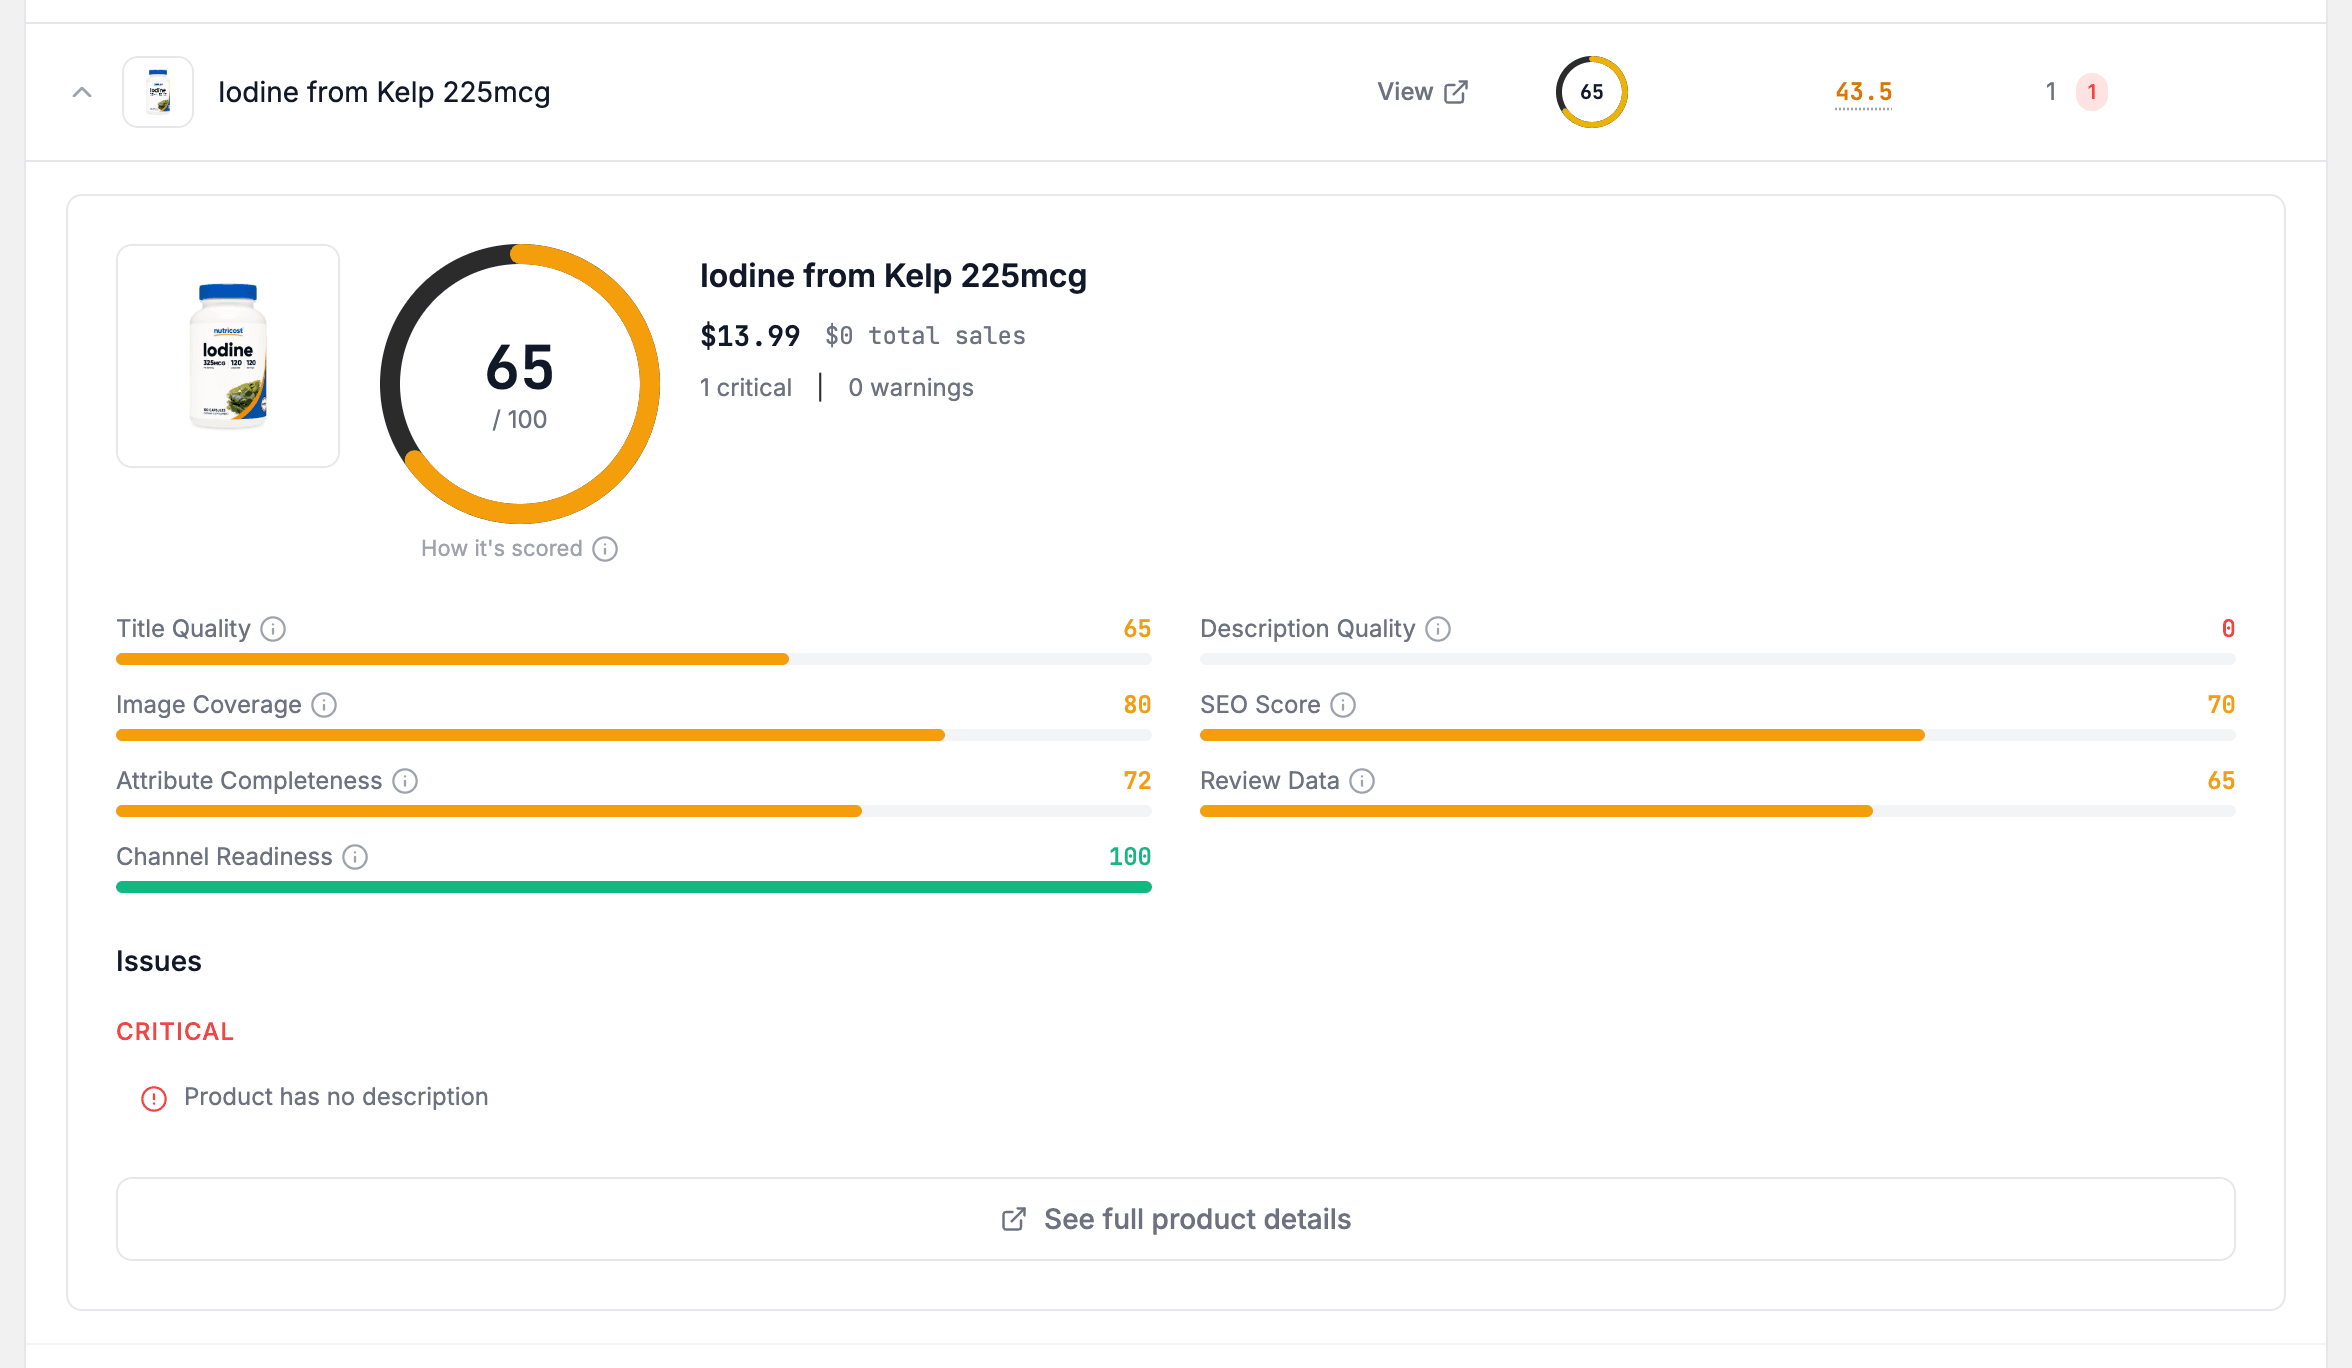This screenshot has width=2352, height=1368.
Task: Click the Issues heading
Action: (159, 962)
